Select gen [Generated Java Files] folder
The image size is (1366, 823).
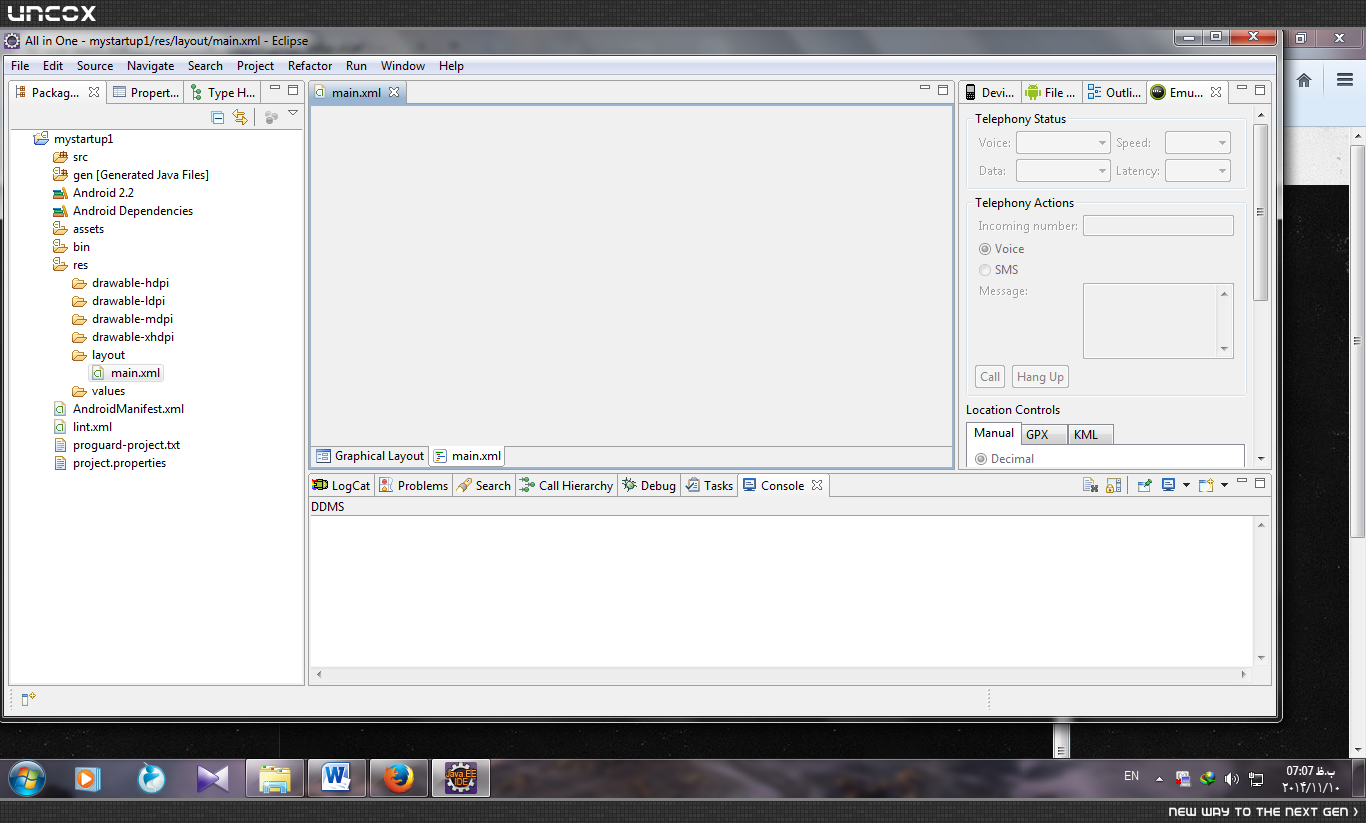point(131,175)
